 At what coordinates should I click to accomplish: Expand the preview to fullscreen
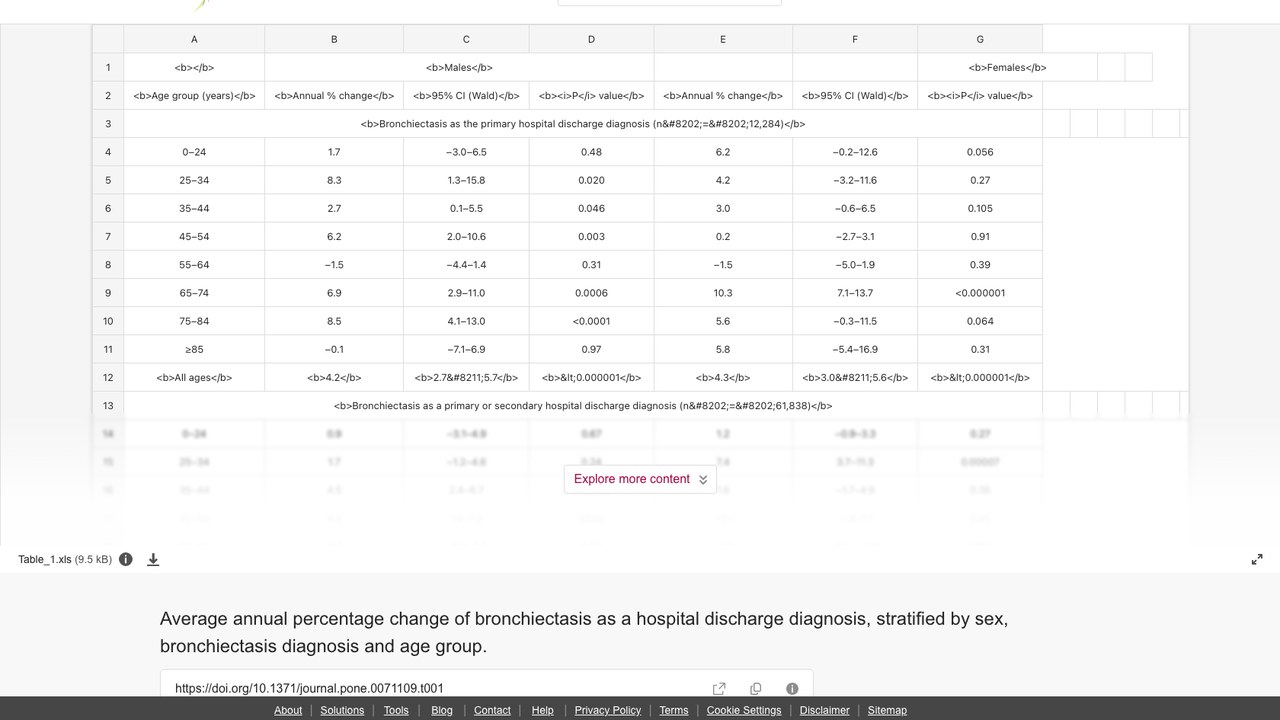[x=1257, y=559]
